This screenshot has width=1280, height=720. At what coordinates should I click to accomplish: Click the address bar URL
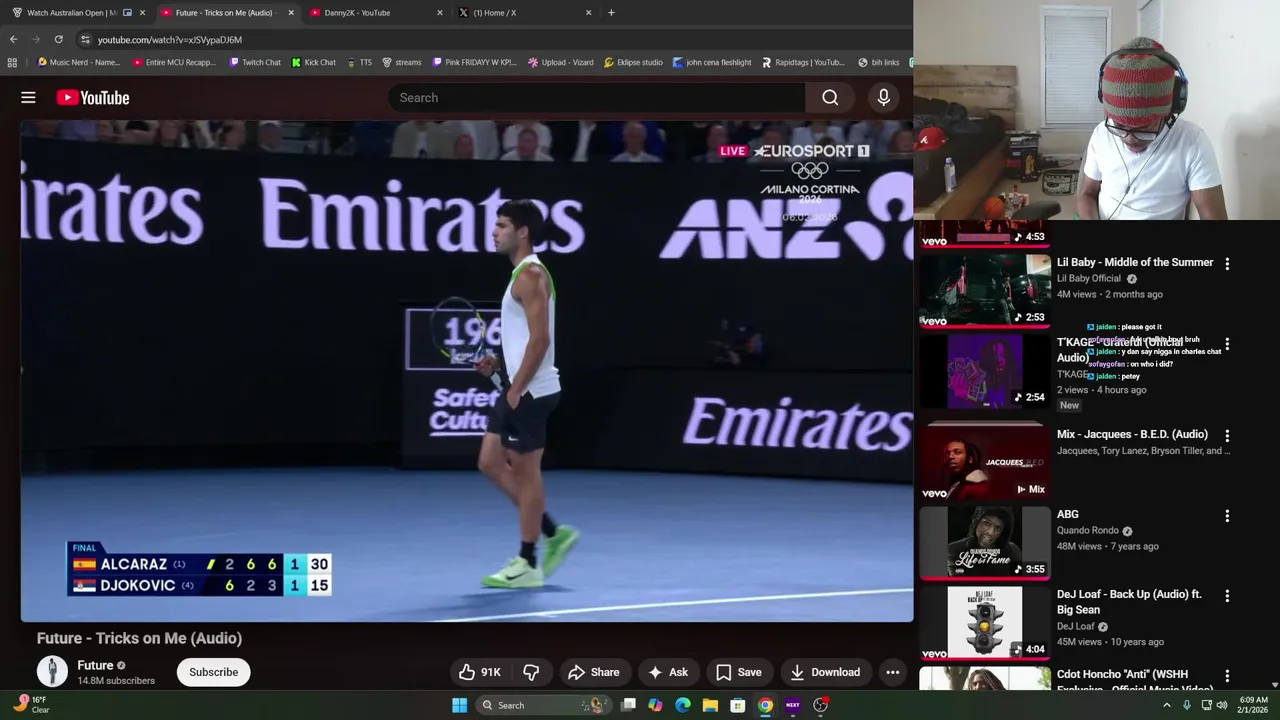click(170, 40)
